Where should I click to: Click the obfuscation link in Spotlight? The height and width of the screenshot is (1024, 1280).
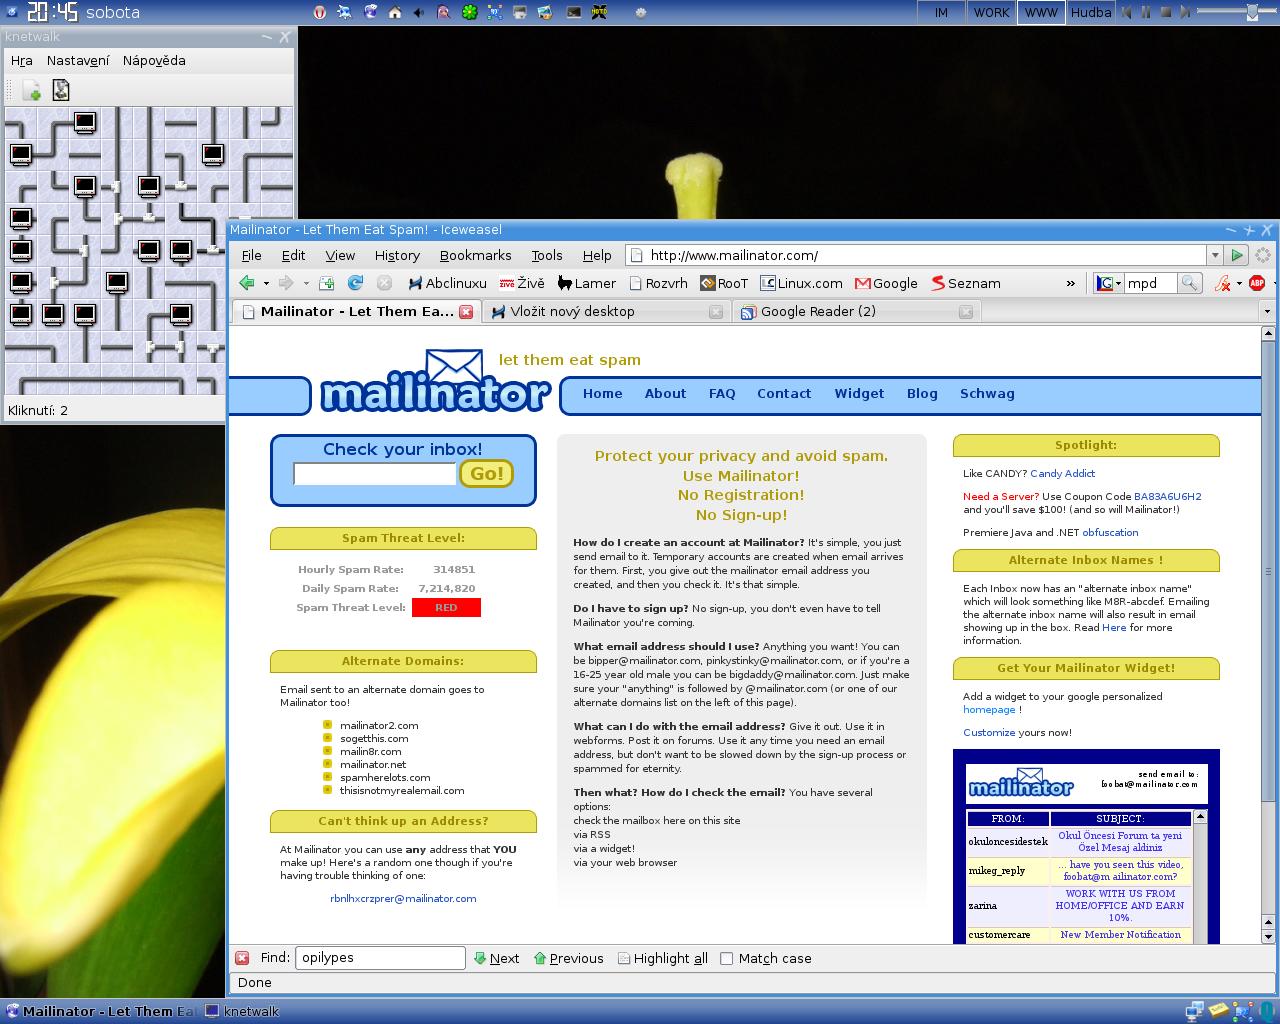coord(1110,532)
